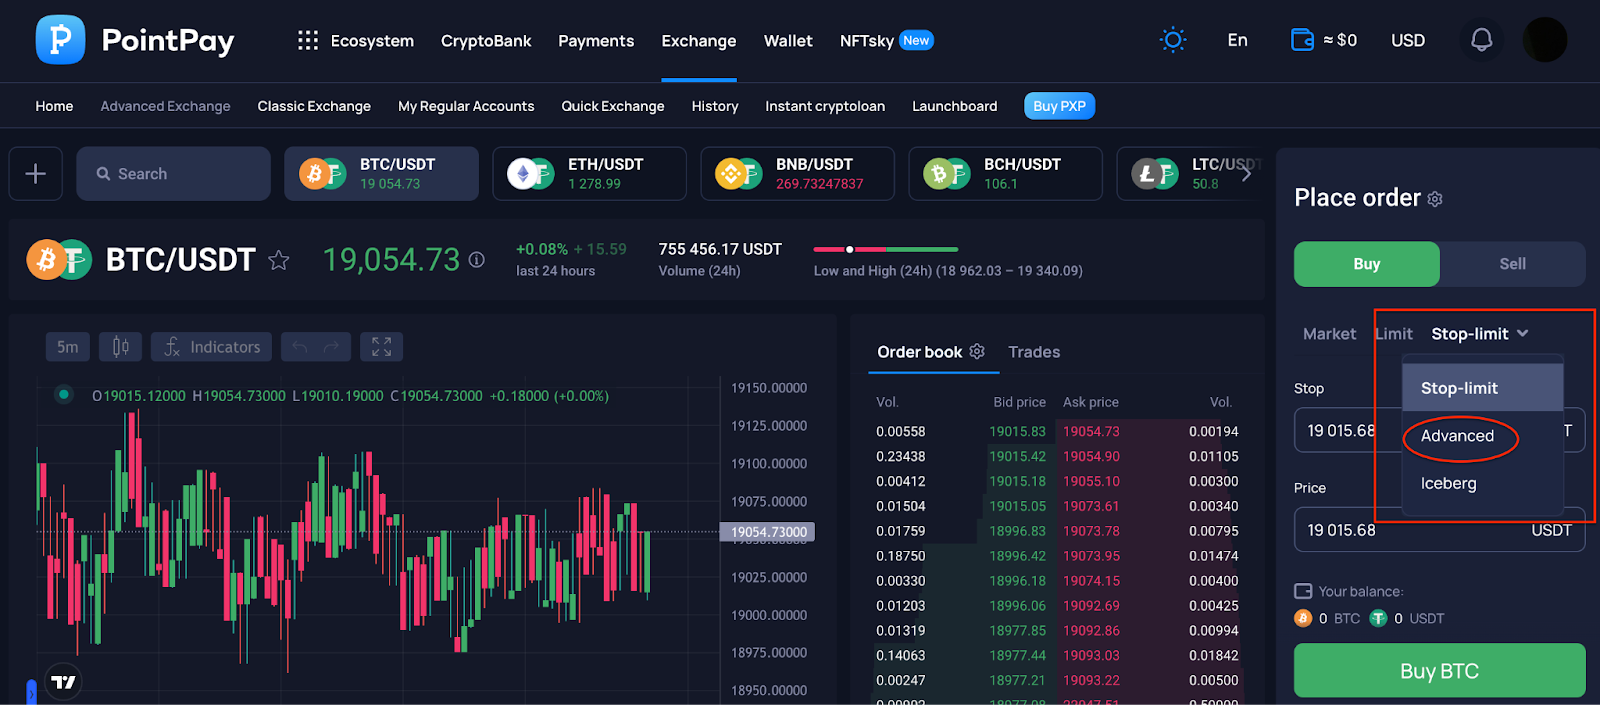The height and width of the screenshot is (705, 1600).
Task: Open Quick Exchange
Action: pos(613,106)
